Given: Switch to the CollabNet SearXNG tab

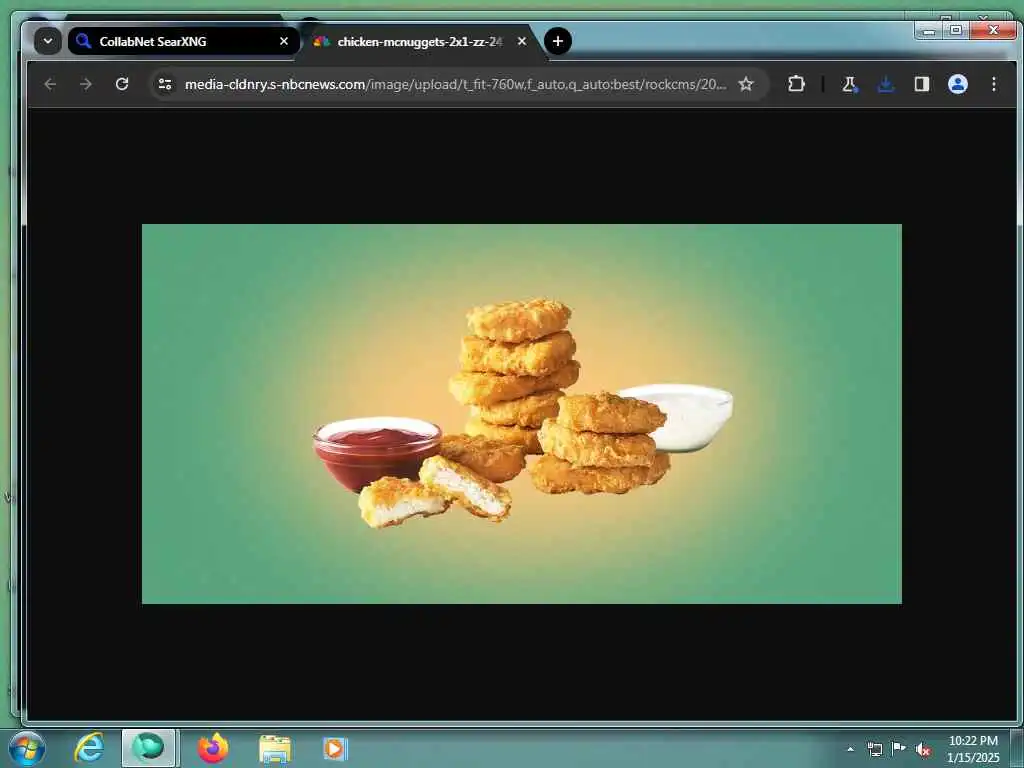Looking at the screenshot, I should [x=184, y=41].
